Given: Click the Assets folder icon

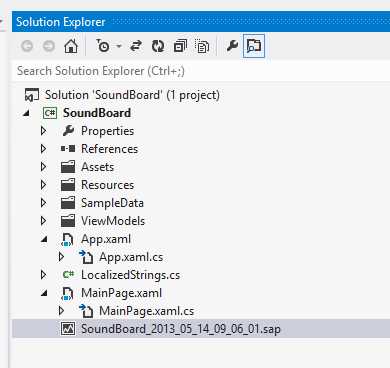Looking at the screenshot, I should pos(68,167).
